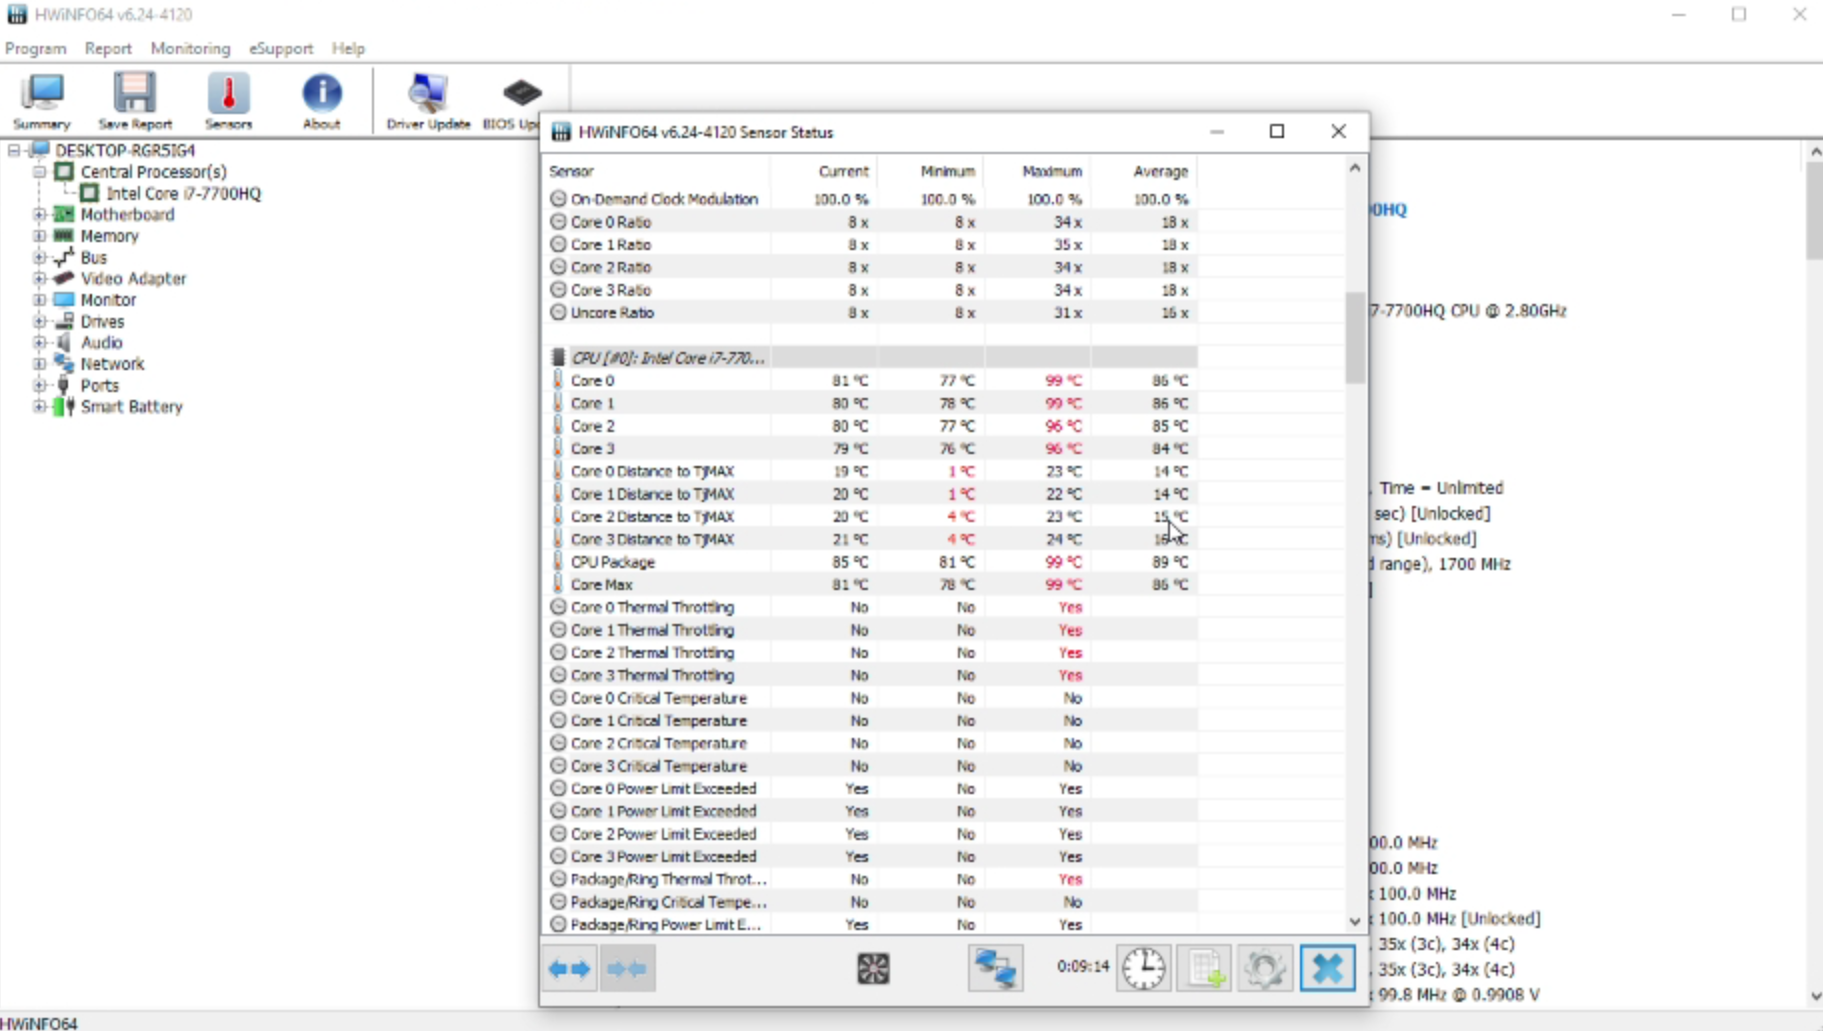
Task: Click the Save Report floppy icon
Action: tap(135, 100)
